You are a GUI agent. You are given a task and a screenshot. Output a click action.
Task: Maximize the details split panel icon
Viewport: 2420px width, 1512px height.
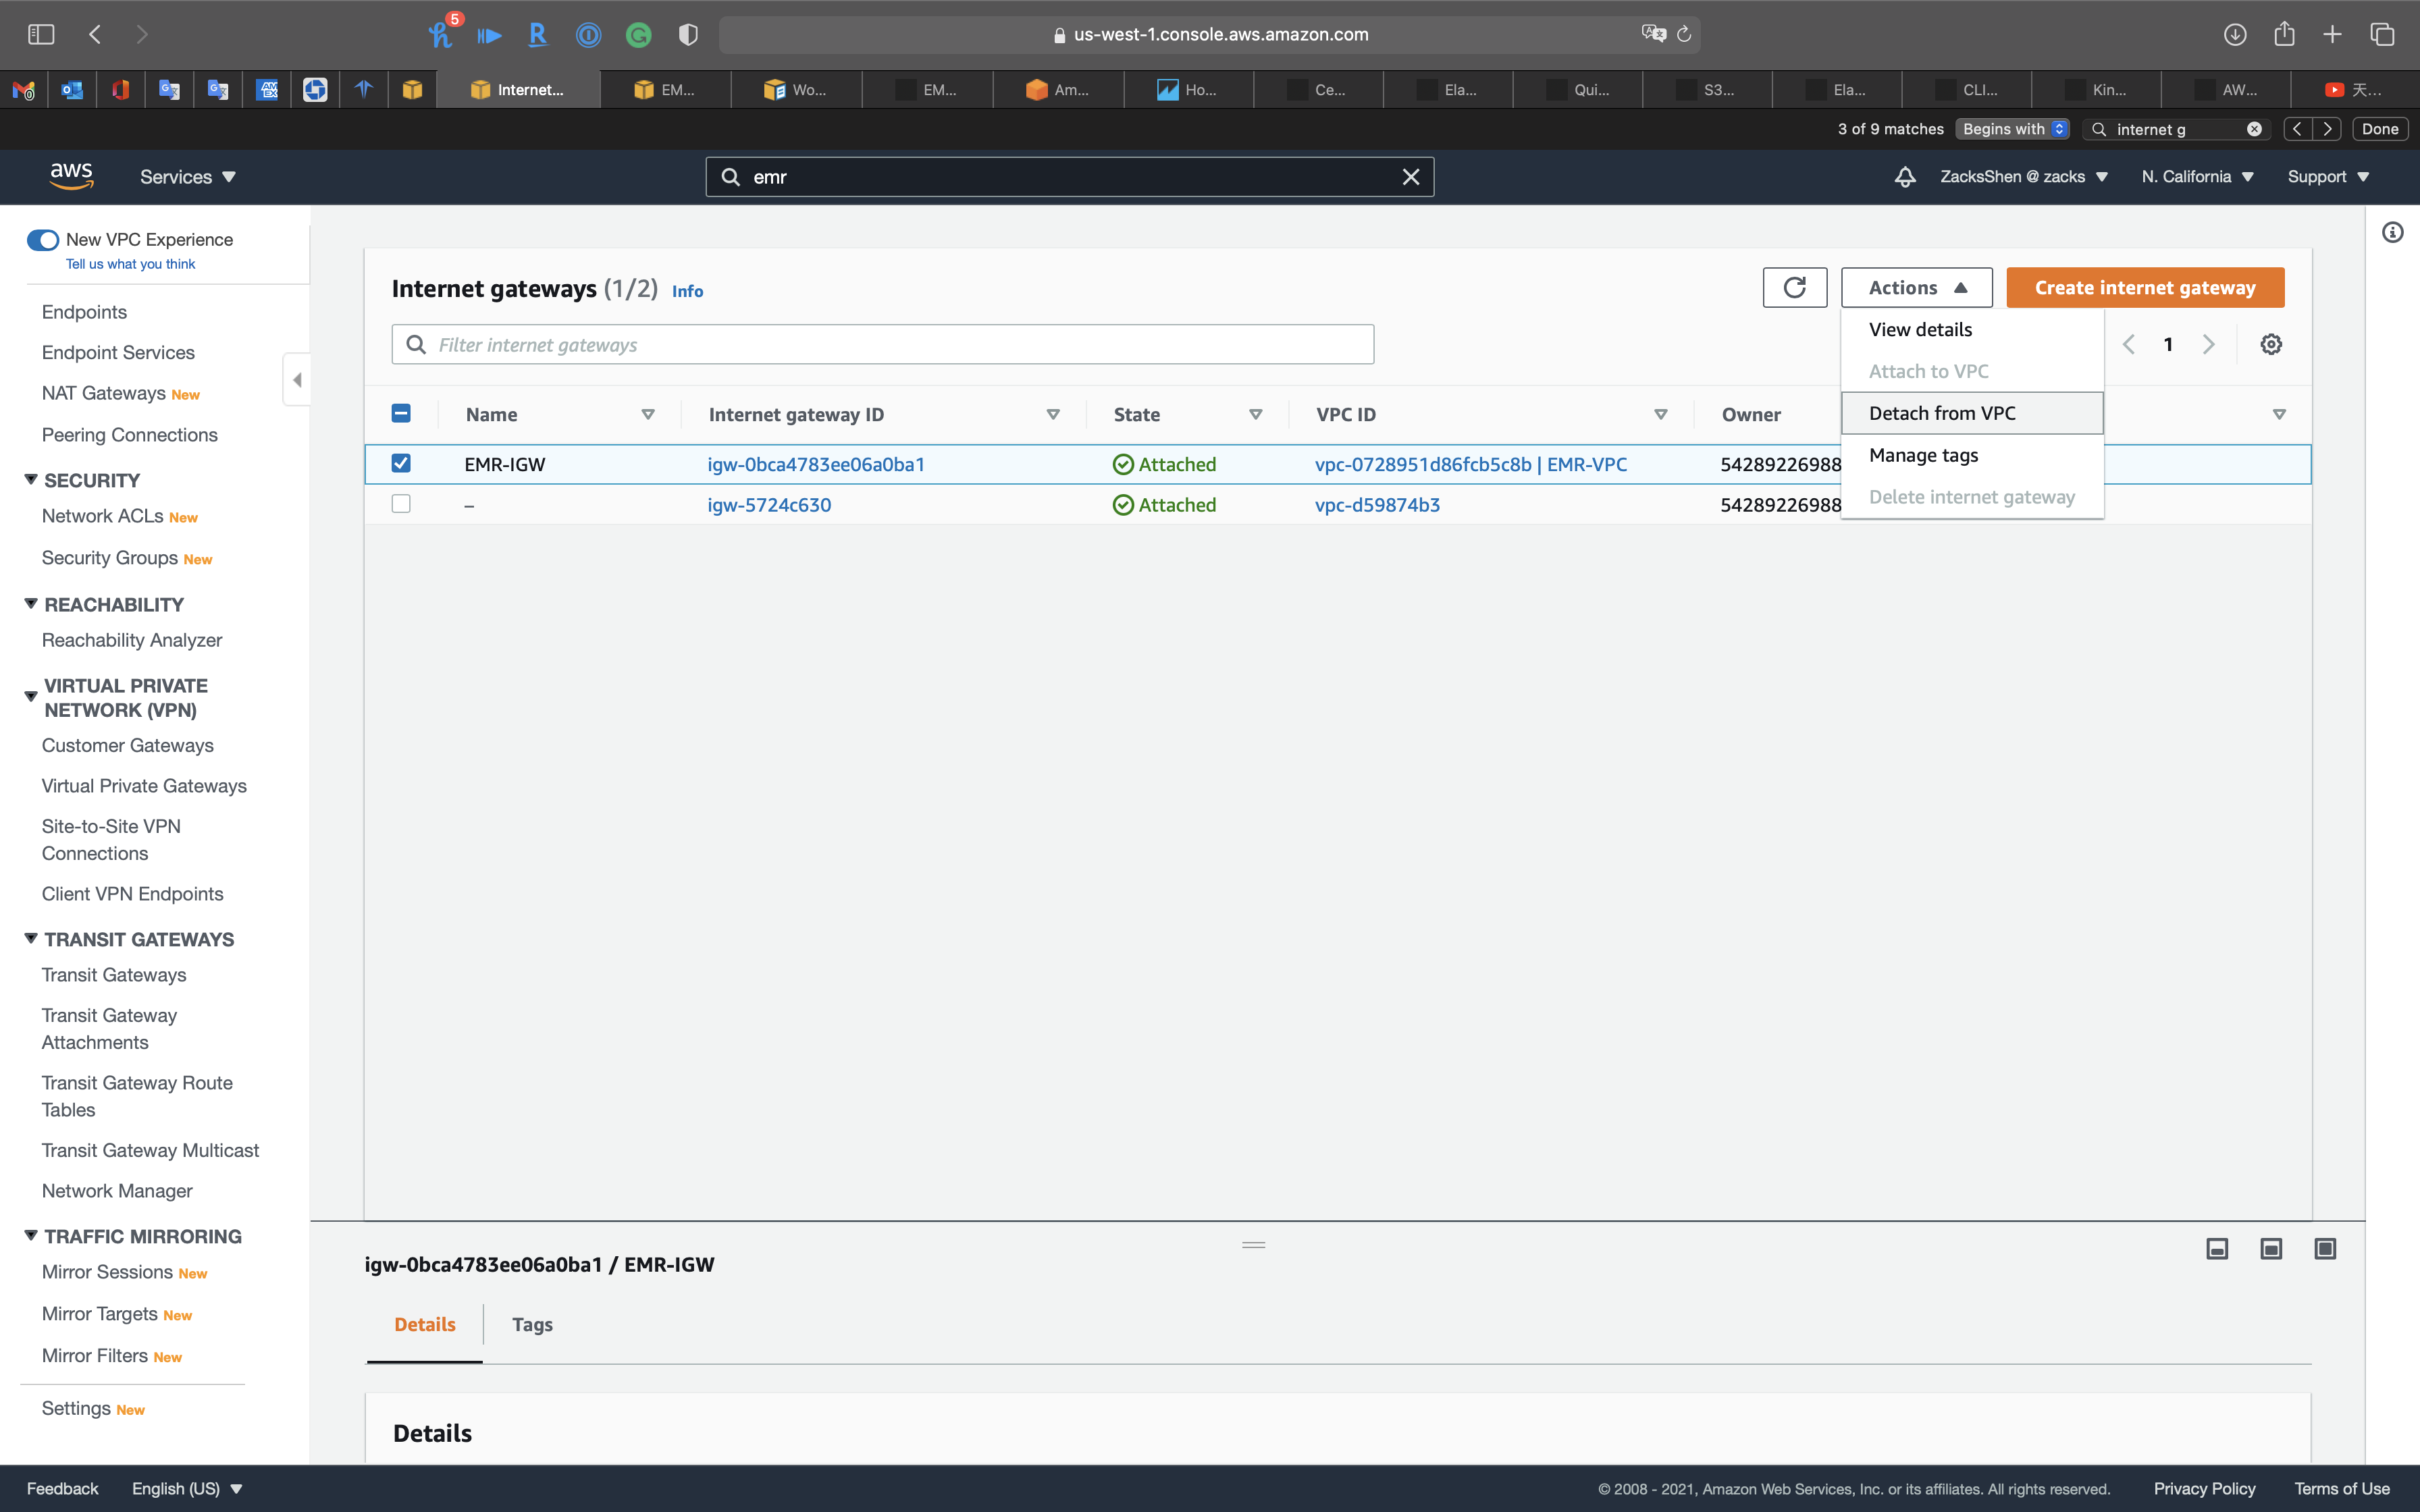pyautogui.click(x=2324, y=1248)
